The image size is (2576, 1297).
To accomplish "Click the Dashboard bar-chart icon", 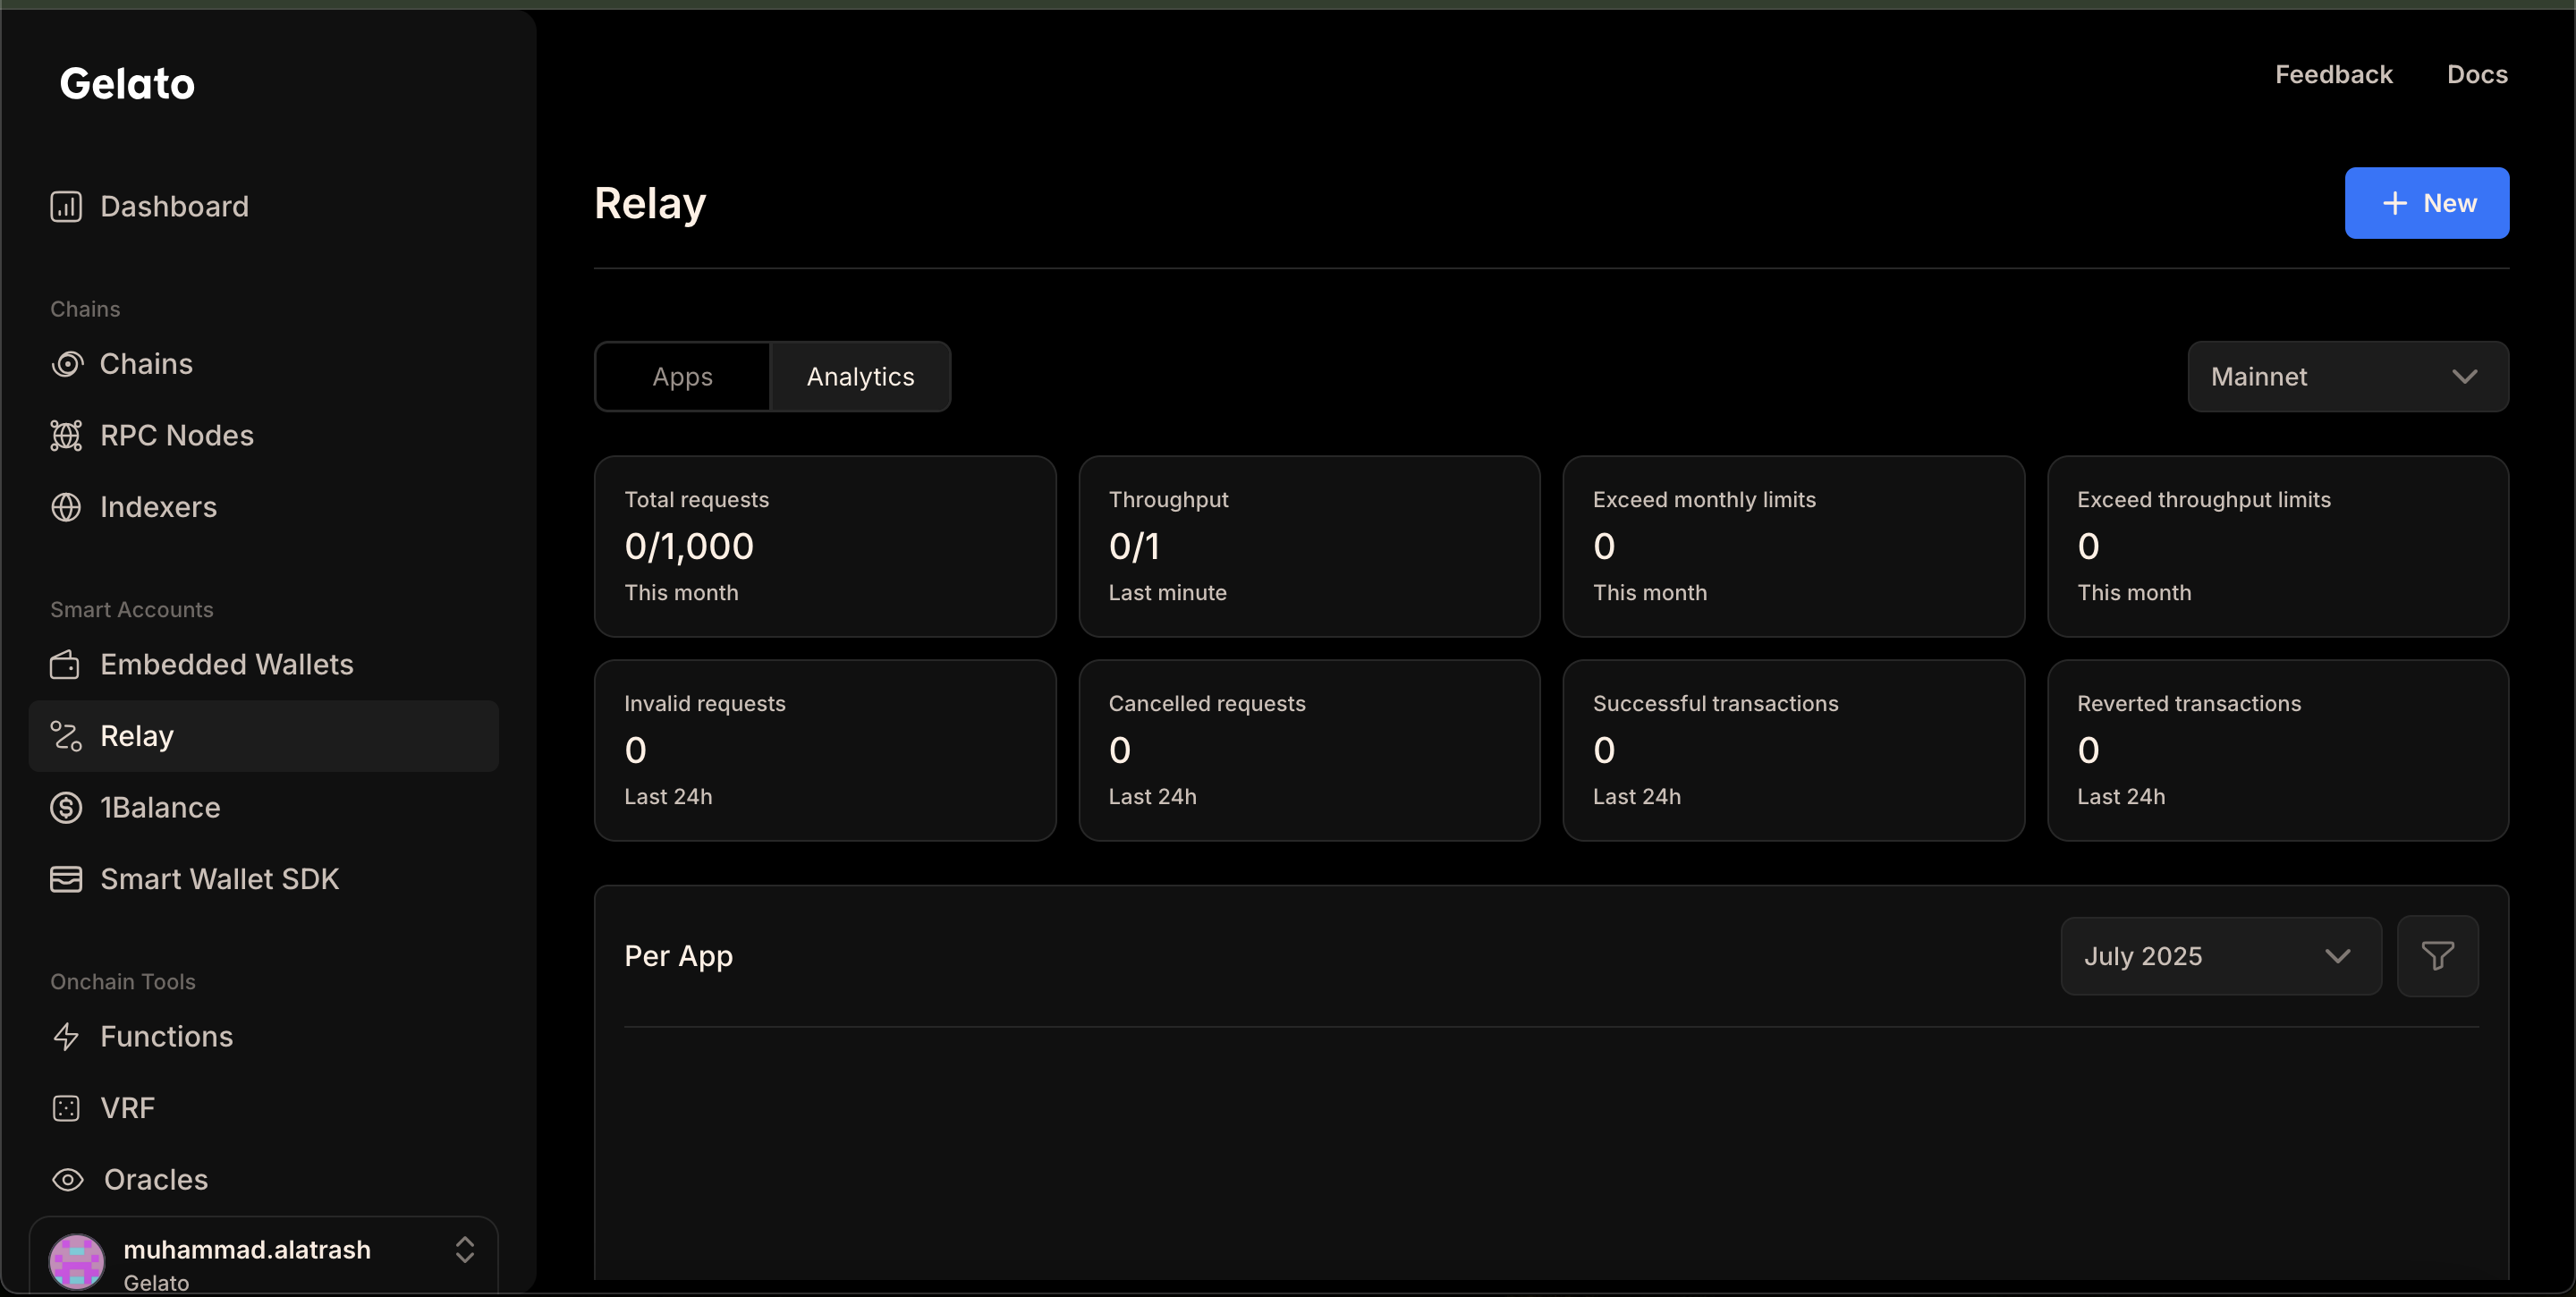I will 66,207.
